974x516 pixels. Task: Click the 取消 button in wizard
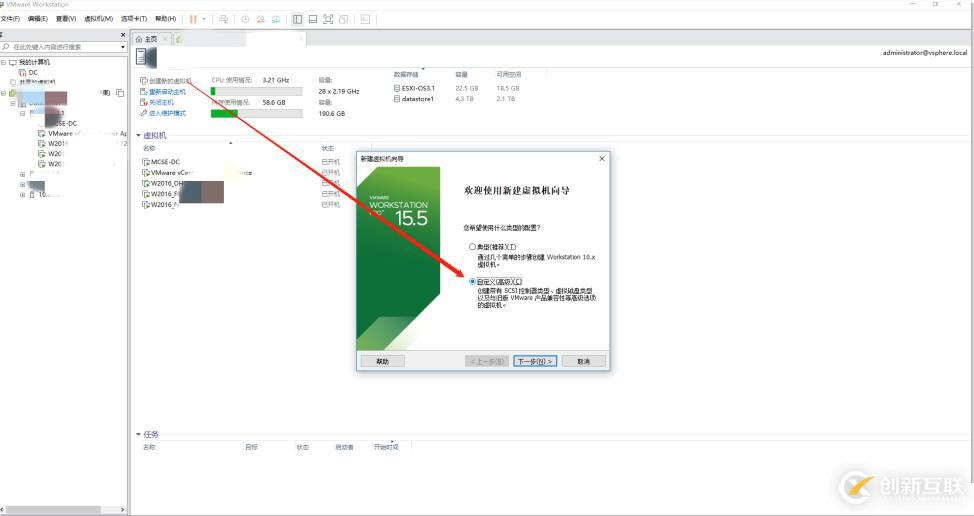pos(583,361)
